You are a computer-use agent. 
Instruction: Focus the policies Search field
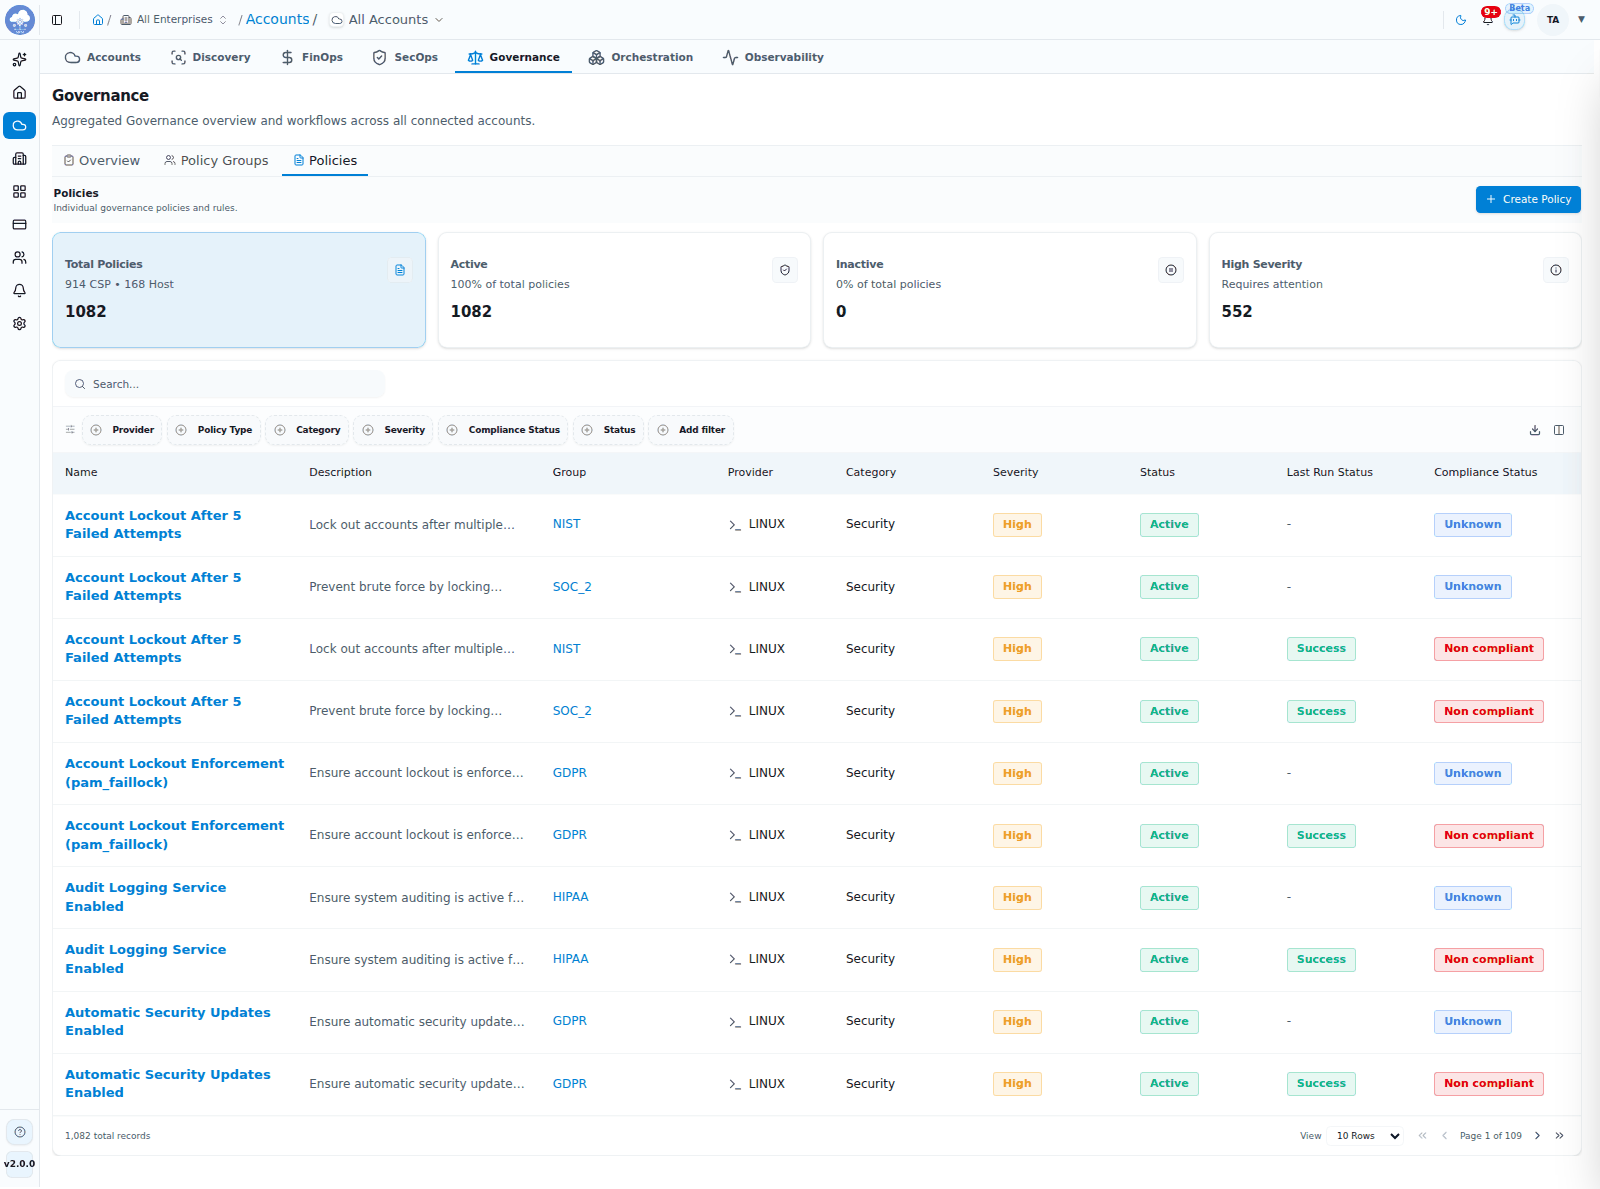225,385
